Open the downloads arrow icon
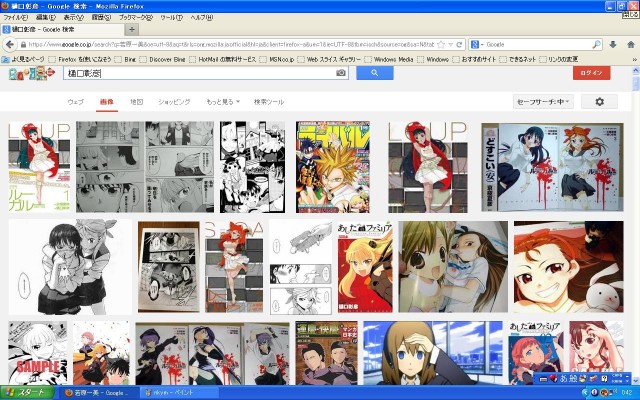 point(613,44)
